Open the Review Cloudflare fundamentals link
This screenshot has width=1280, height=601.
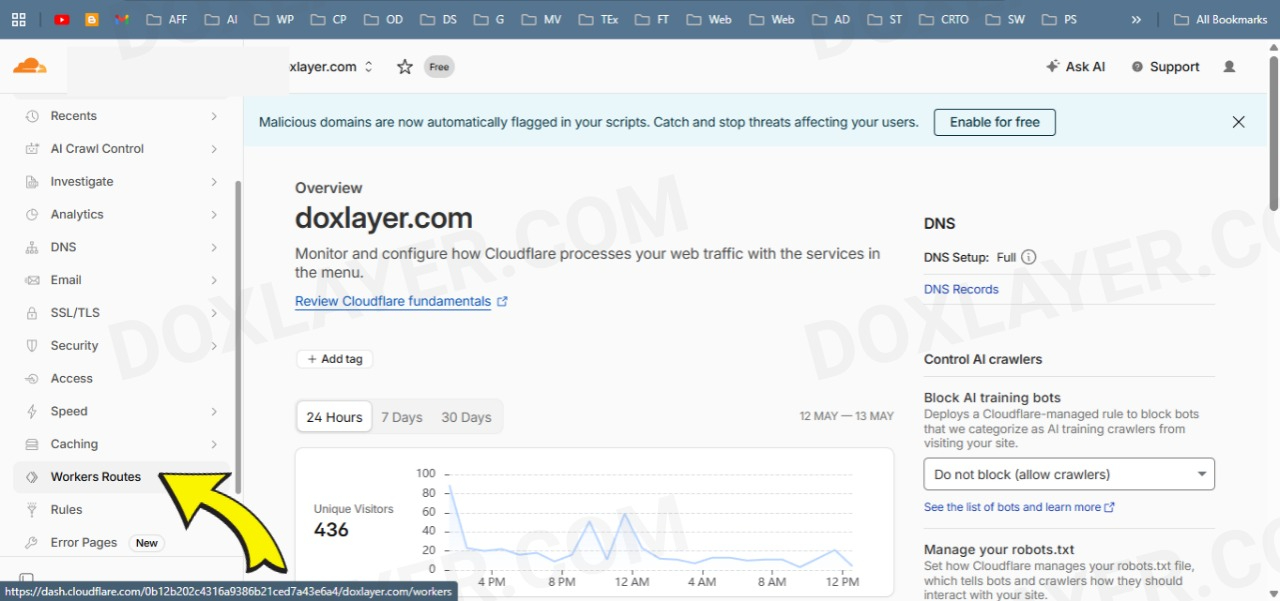tap(401, 301)
